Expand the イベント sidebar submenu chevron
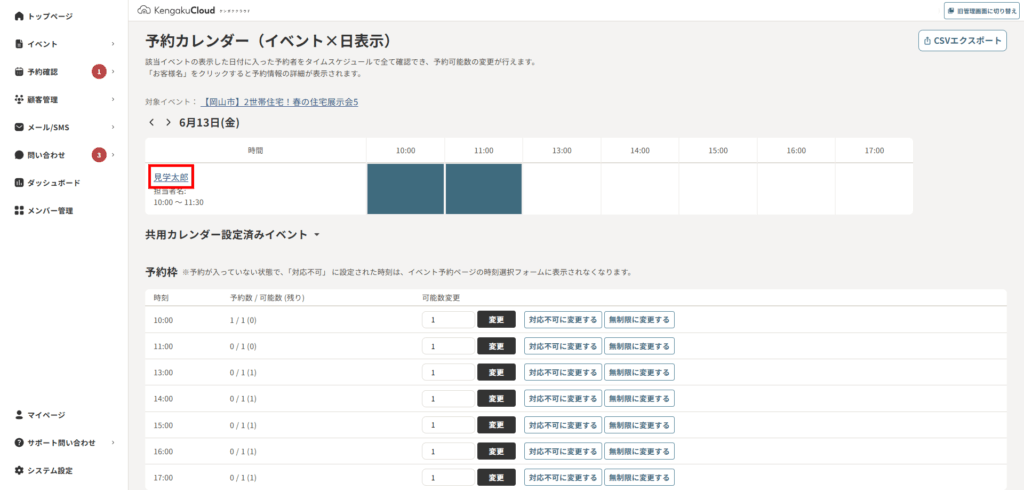1024x490 pixels. coord(113,44)
